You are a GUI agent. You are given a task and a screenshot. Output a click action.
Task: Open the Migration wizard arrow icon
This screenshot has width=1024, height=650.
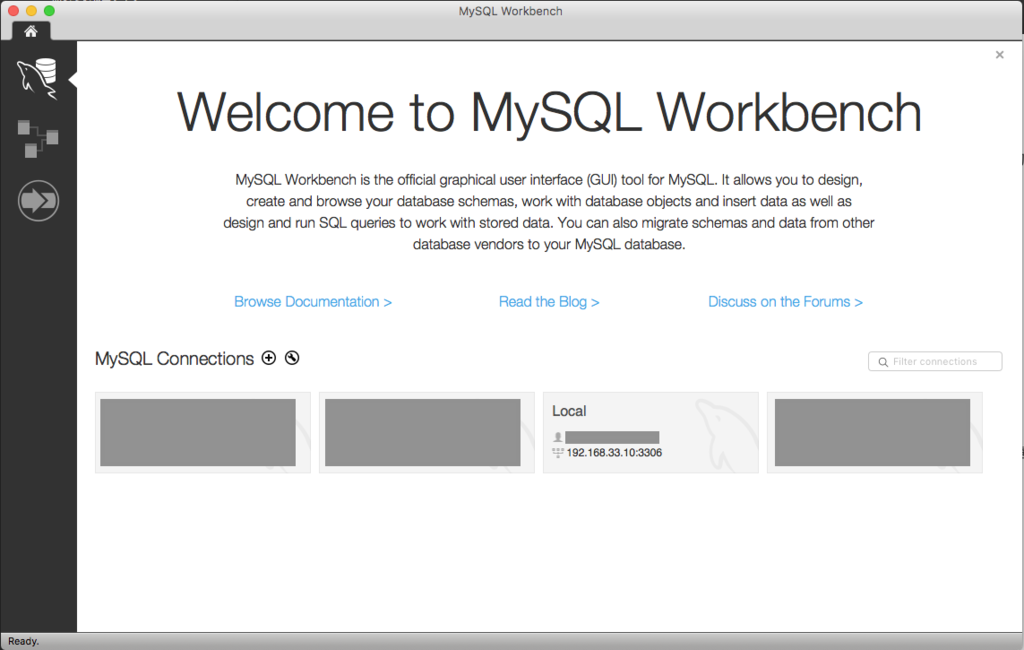pyautogui.click(x=38, y=201)
